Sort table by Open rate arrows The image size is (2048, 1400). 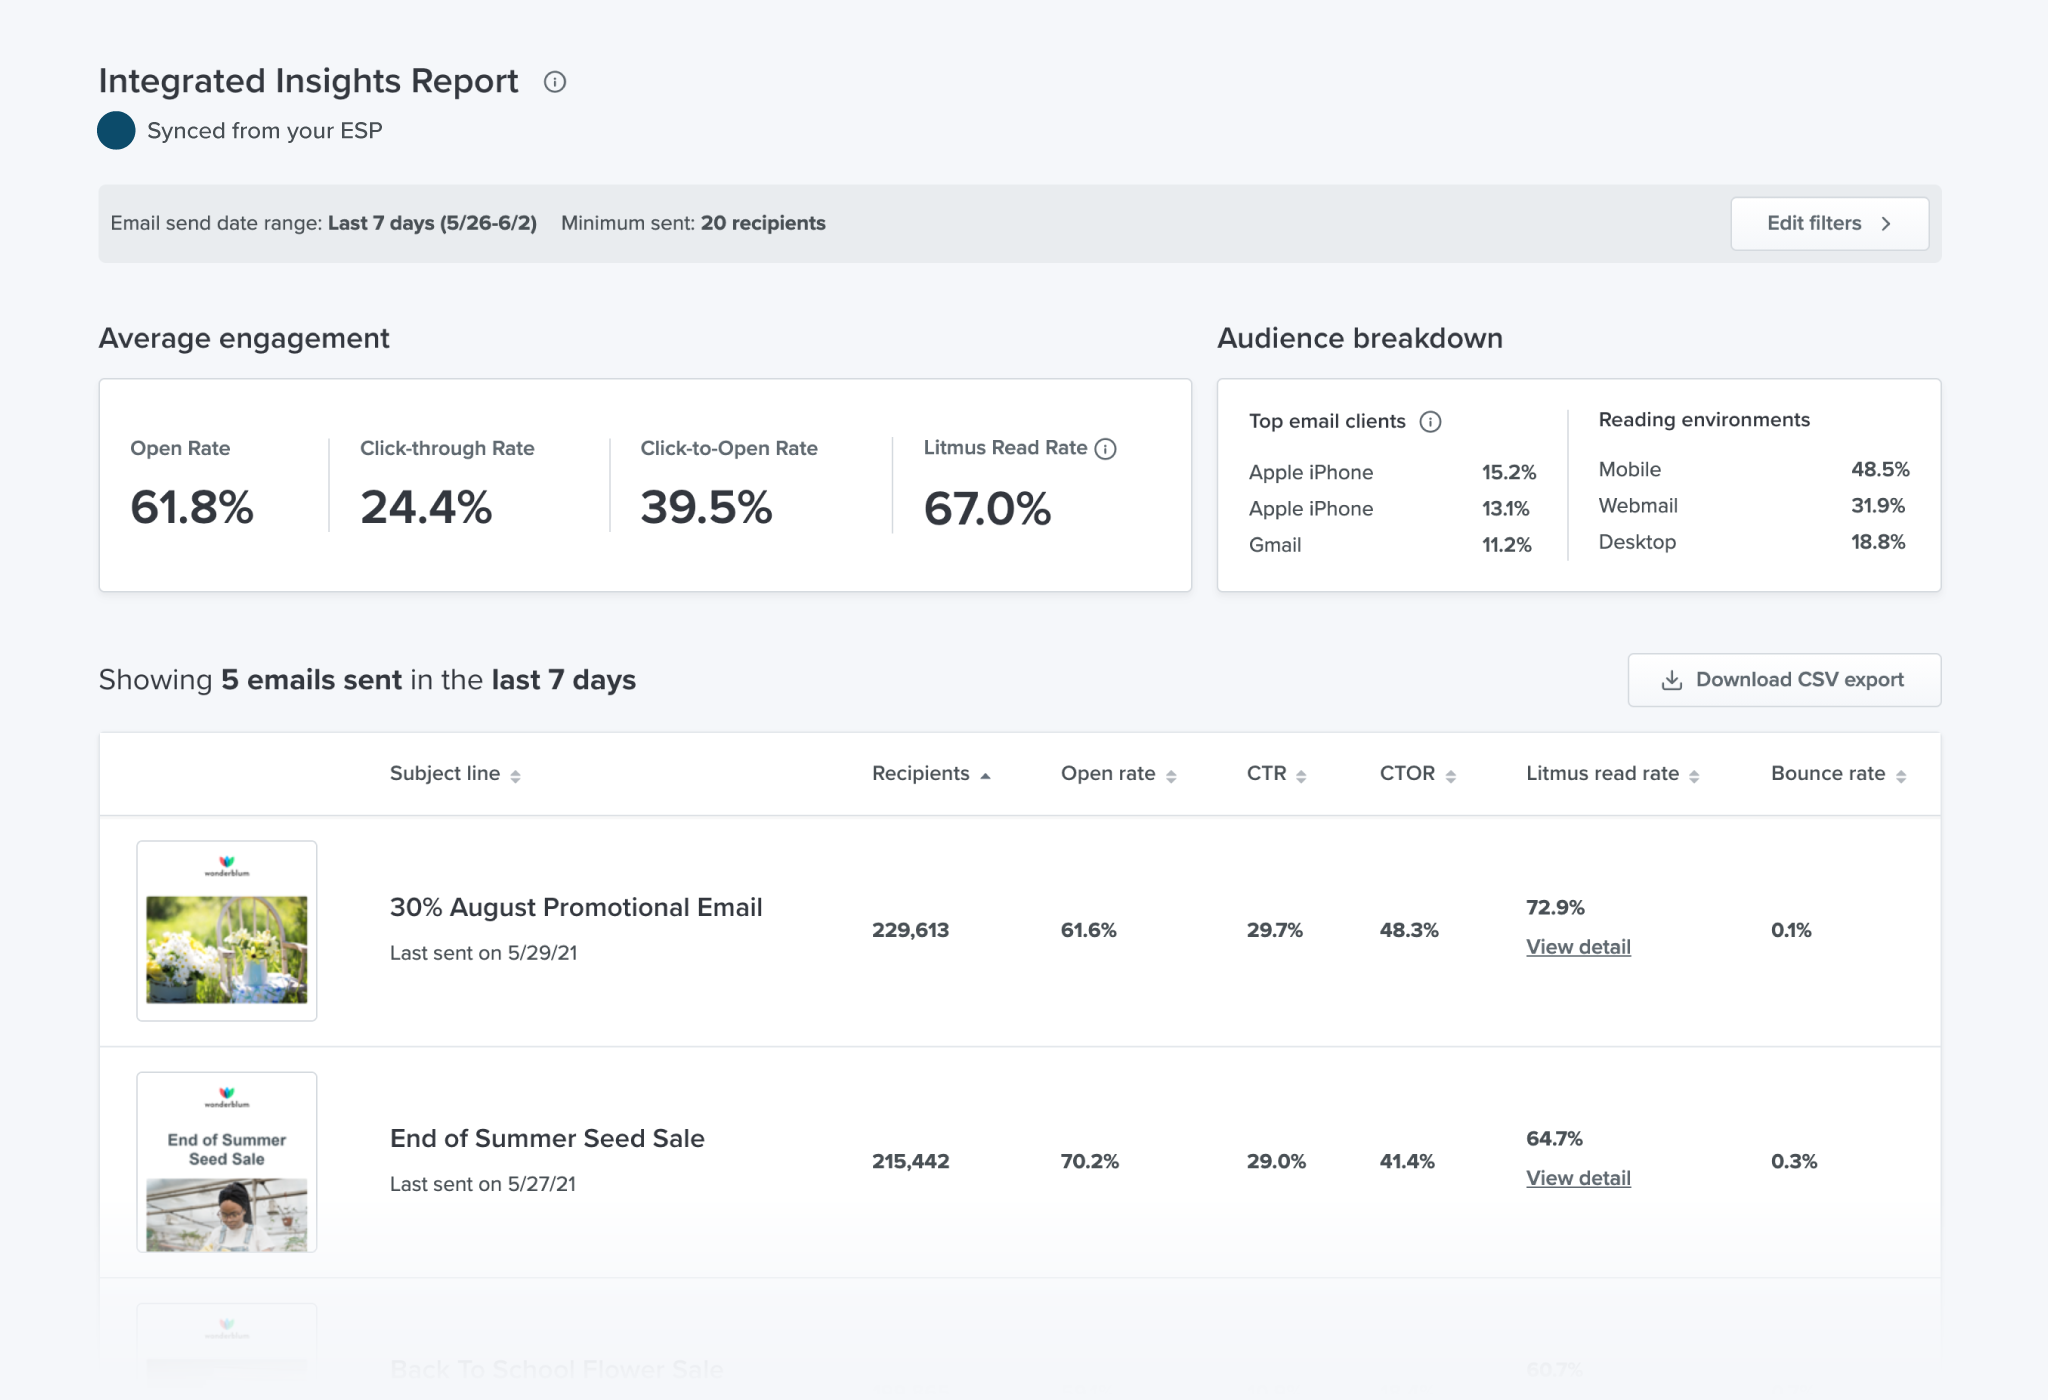[1171, 776]
